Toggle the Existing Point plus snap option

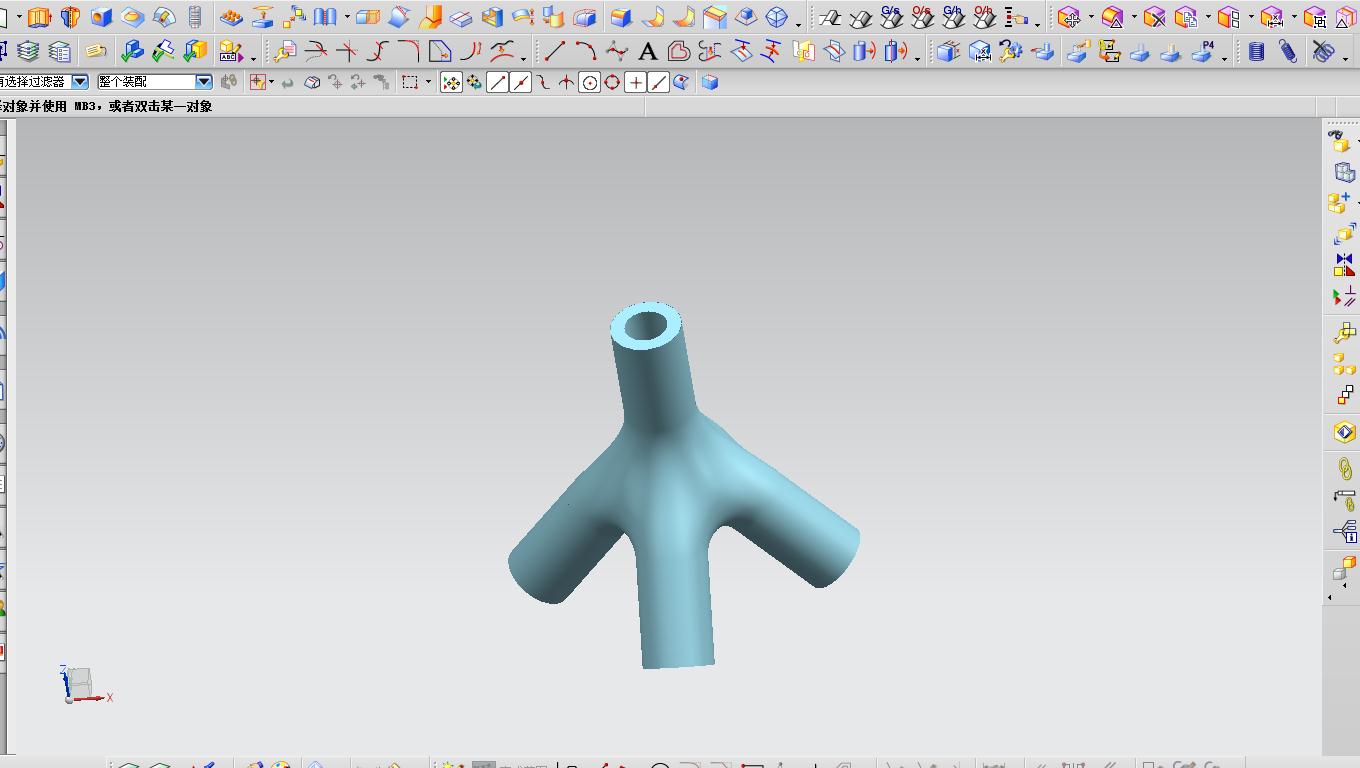(635, 83)
